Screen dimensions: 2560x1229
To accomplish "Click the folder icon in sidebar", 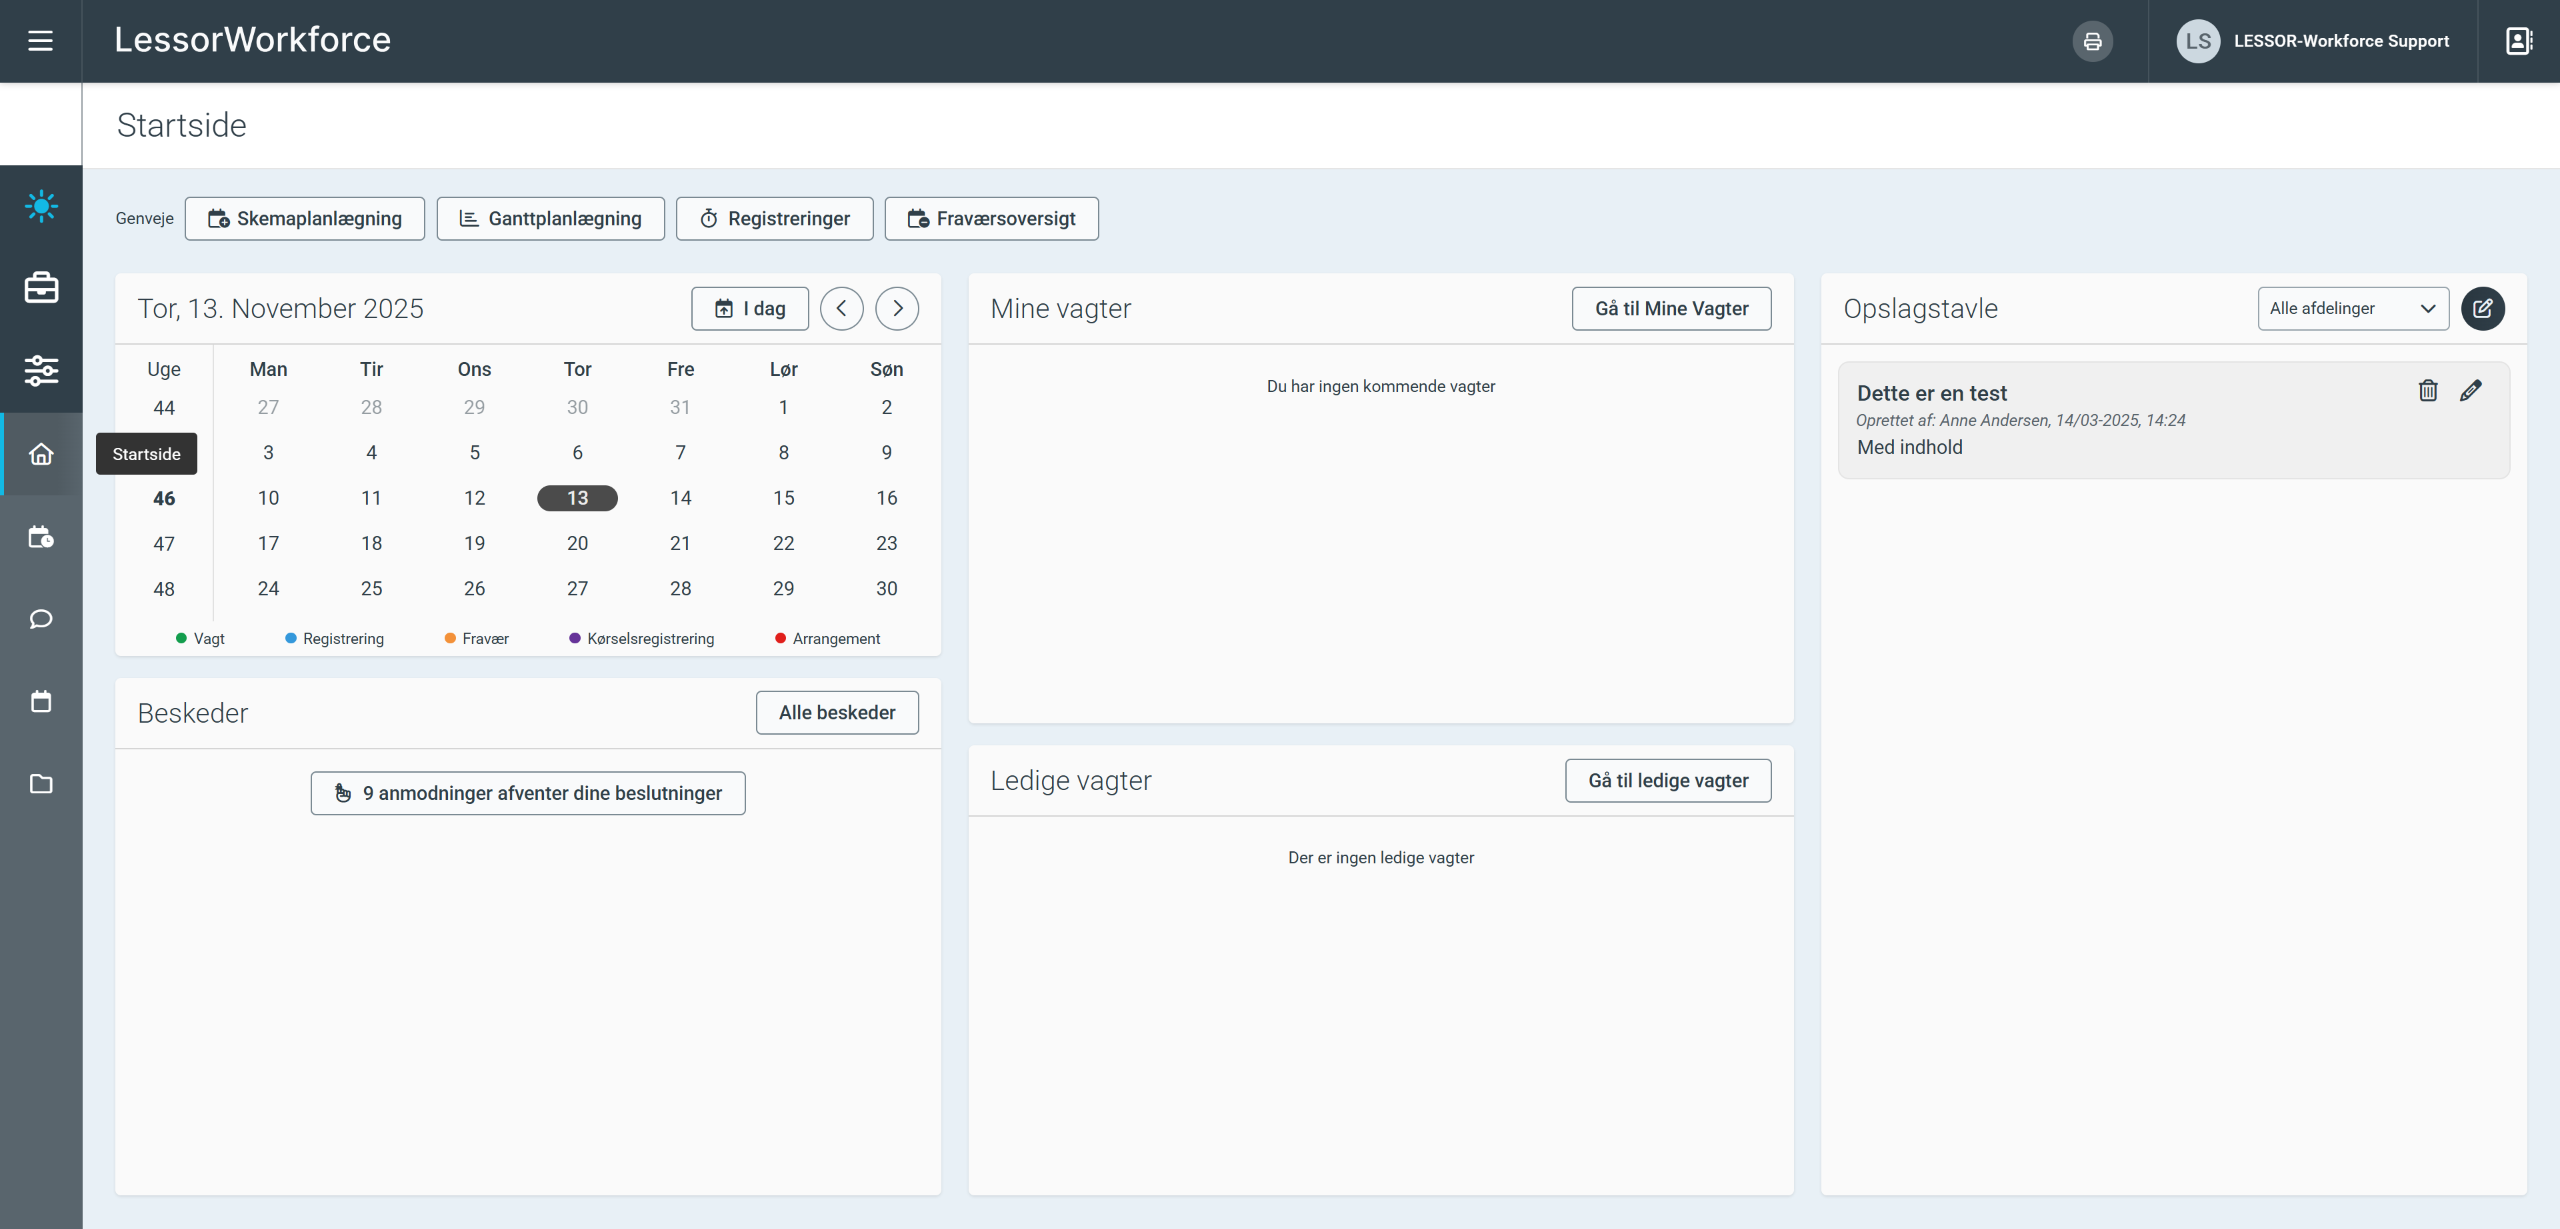I will [x=41, y=784].
